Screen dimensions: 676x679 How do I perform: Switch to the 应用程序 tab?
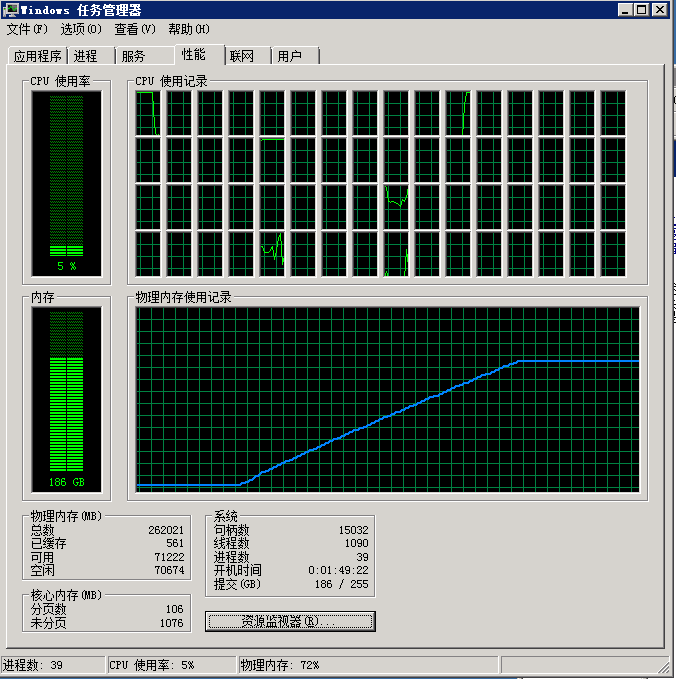38,56
